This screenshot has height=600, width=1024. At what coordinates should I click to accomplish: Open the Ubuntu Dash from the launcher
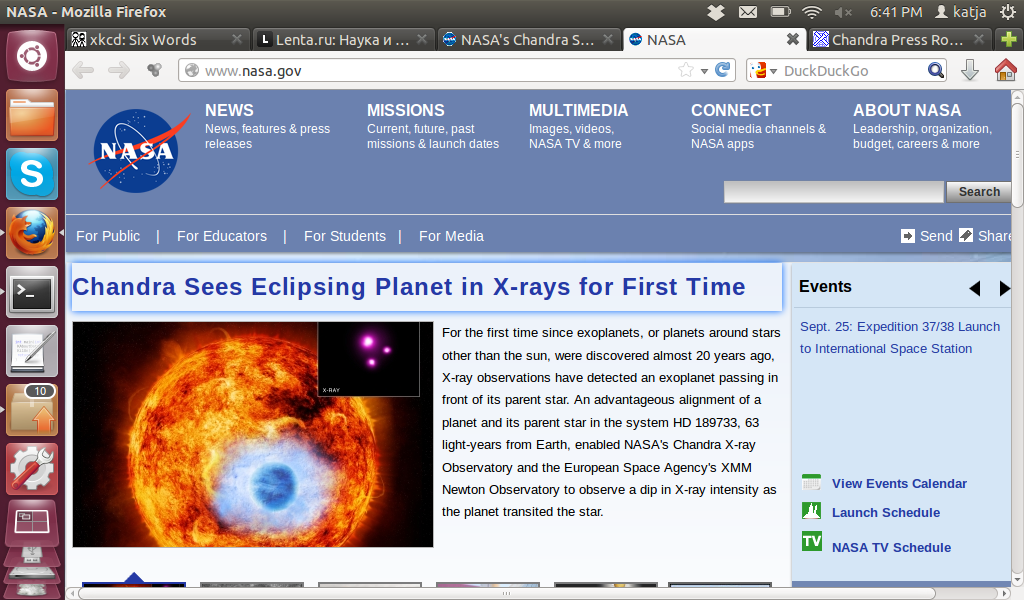click(x=31, y=55)
